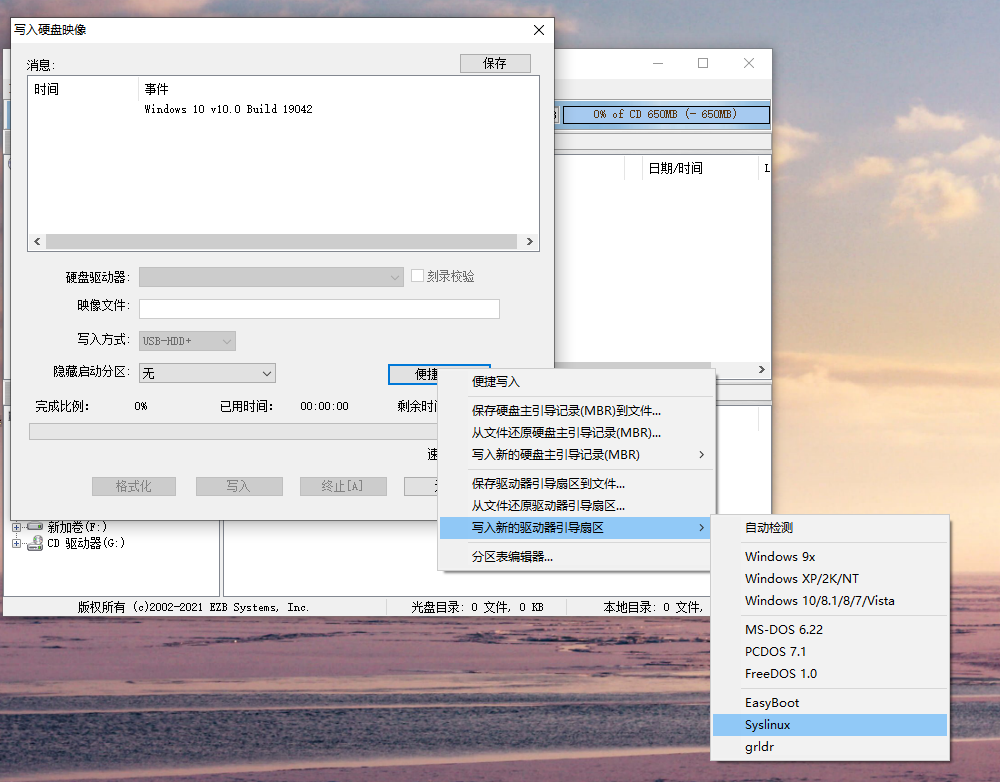This screenshot has height=782, width=1000.
Task: Select 新加卷(F:) in the tree
Action: pyautogui.click(x=77, y=527)
